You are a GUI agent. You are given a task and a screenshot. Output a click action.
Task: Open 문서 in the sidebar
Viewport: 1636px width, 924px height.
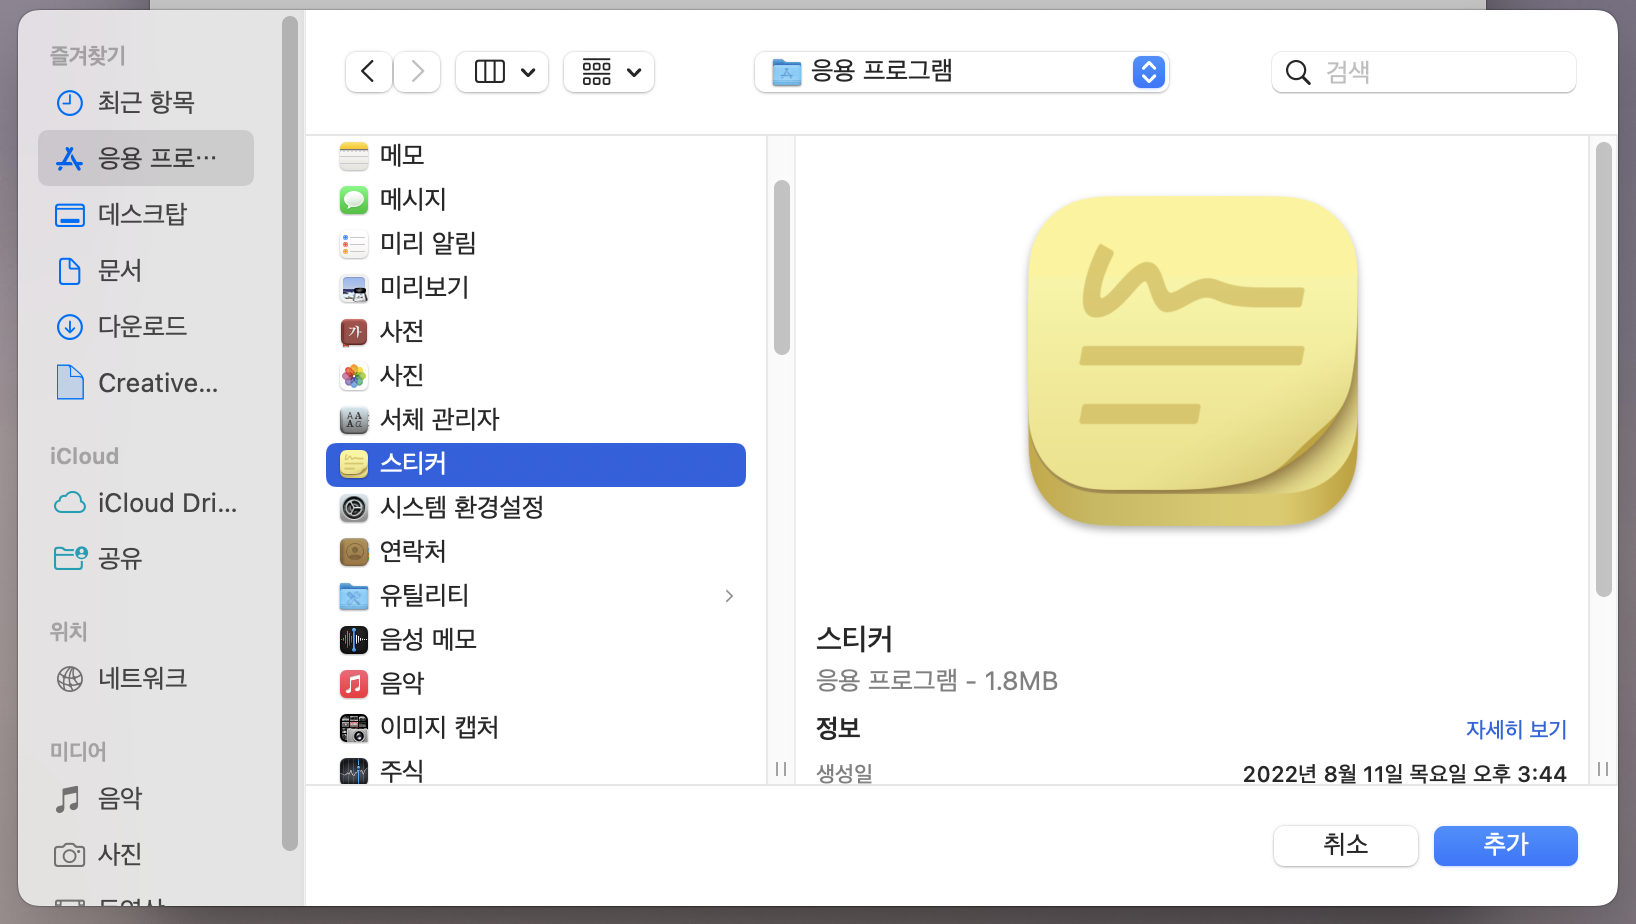(146, 270)
